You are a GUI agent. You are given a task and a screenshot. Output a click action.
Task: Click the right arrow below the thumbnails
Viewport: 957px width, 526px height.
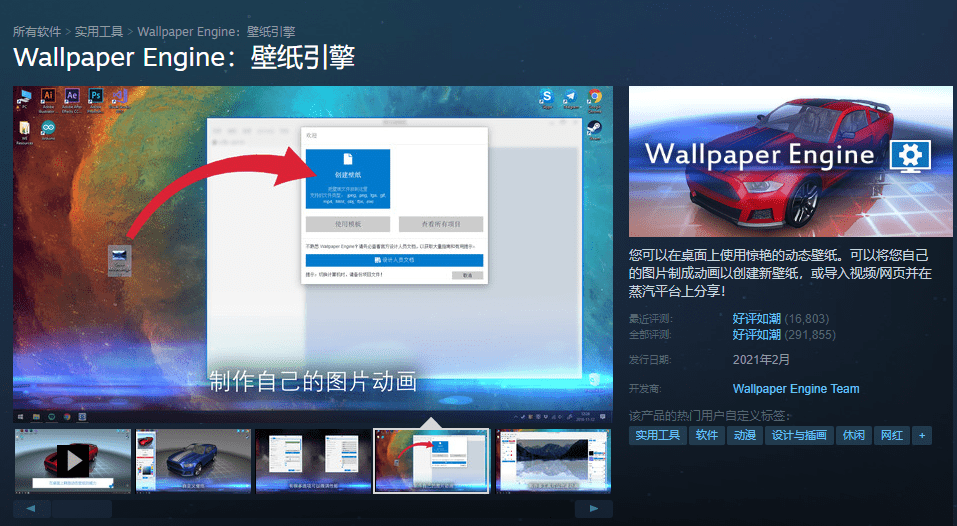click(594, 509)
